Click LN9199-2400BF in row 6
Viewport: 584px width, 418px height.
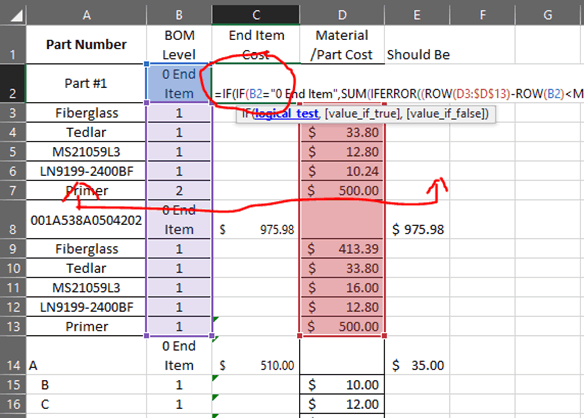[86, 171]
